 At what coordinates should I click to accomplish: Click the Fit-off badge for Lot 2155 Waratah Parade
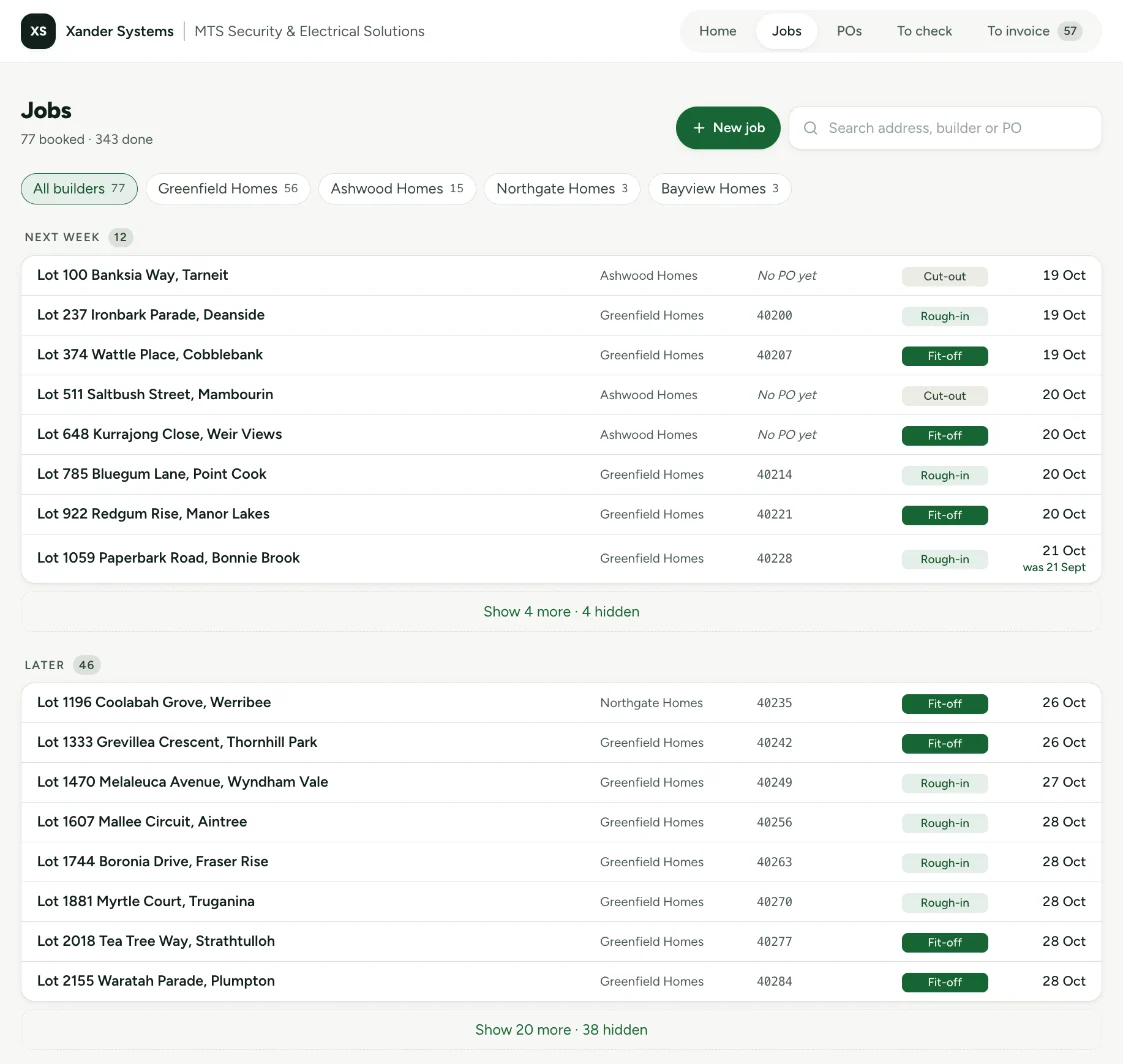(x=945, y=982)
